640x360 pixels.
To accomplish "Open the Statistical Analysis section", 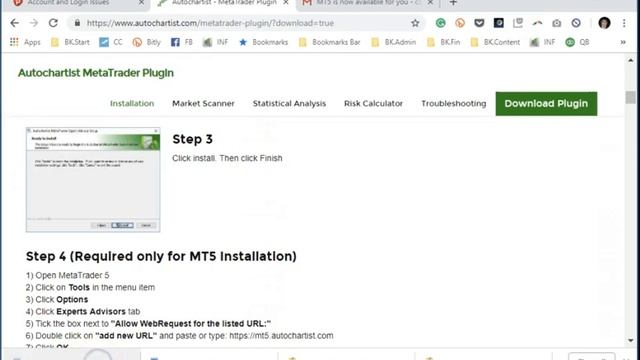I will pos(289,104).
